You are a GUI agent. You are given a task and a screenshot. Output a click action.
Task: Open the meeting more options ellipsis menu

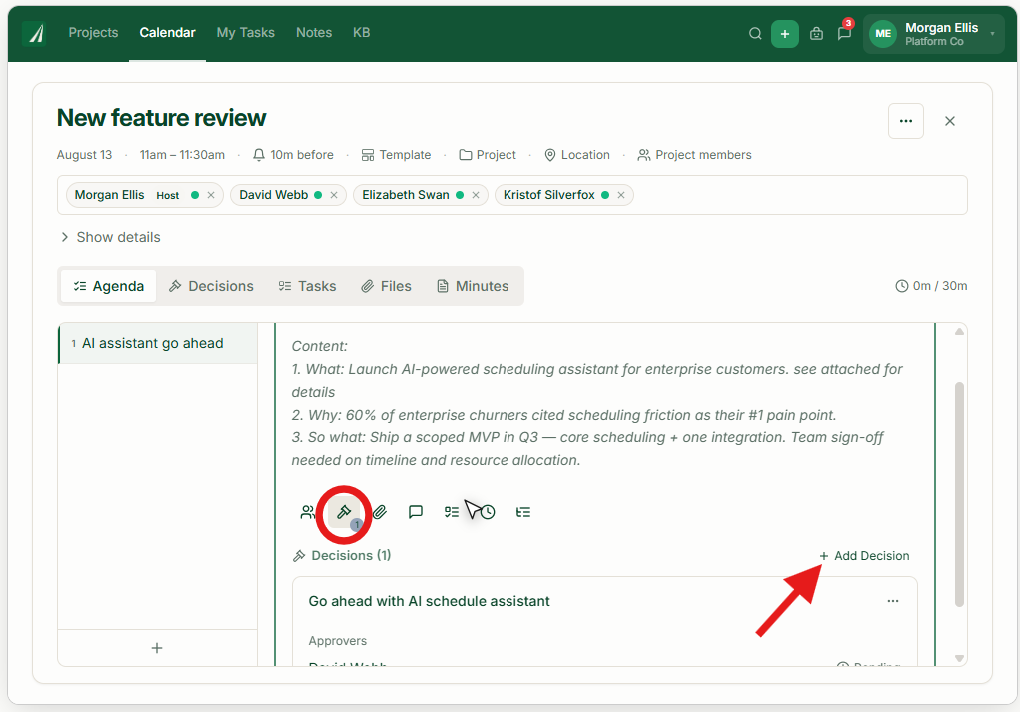(x=906, y=121)
